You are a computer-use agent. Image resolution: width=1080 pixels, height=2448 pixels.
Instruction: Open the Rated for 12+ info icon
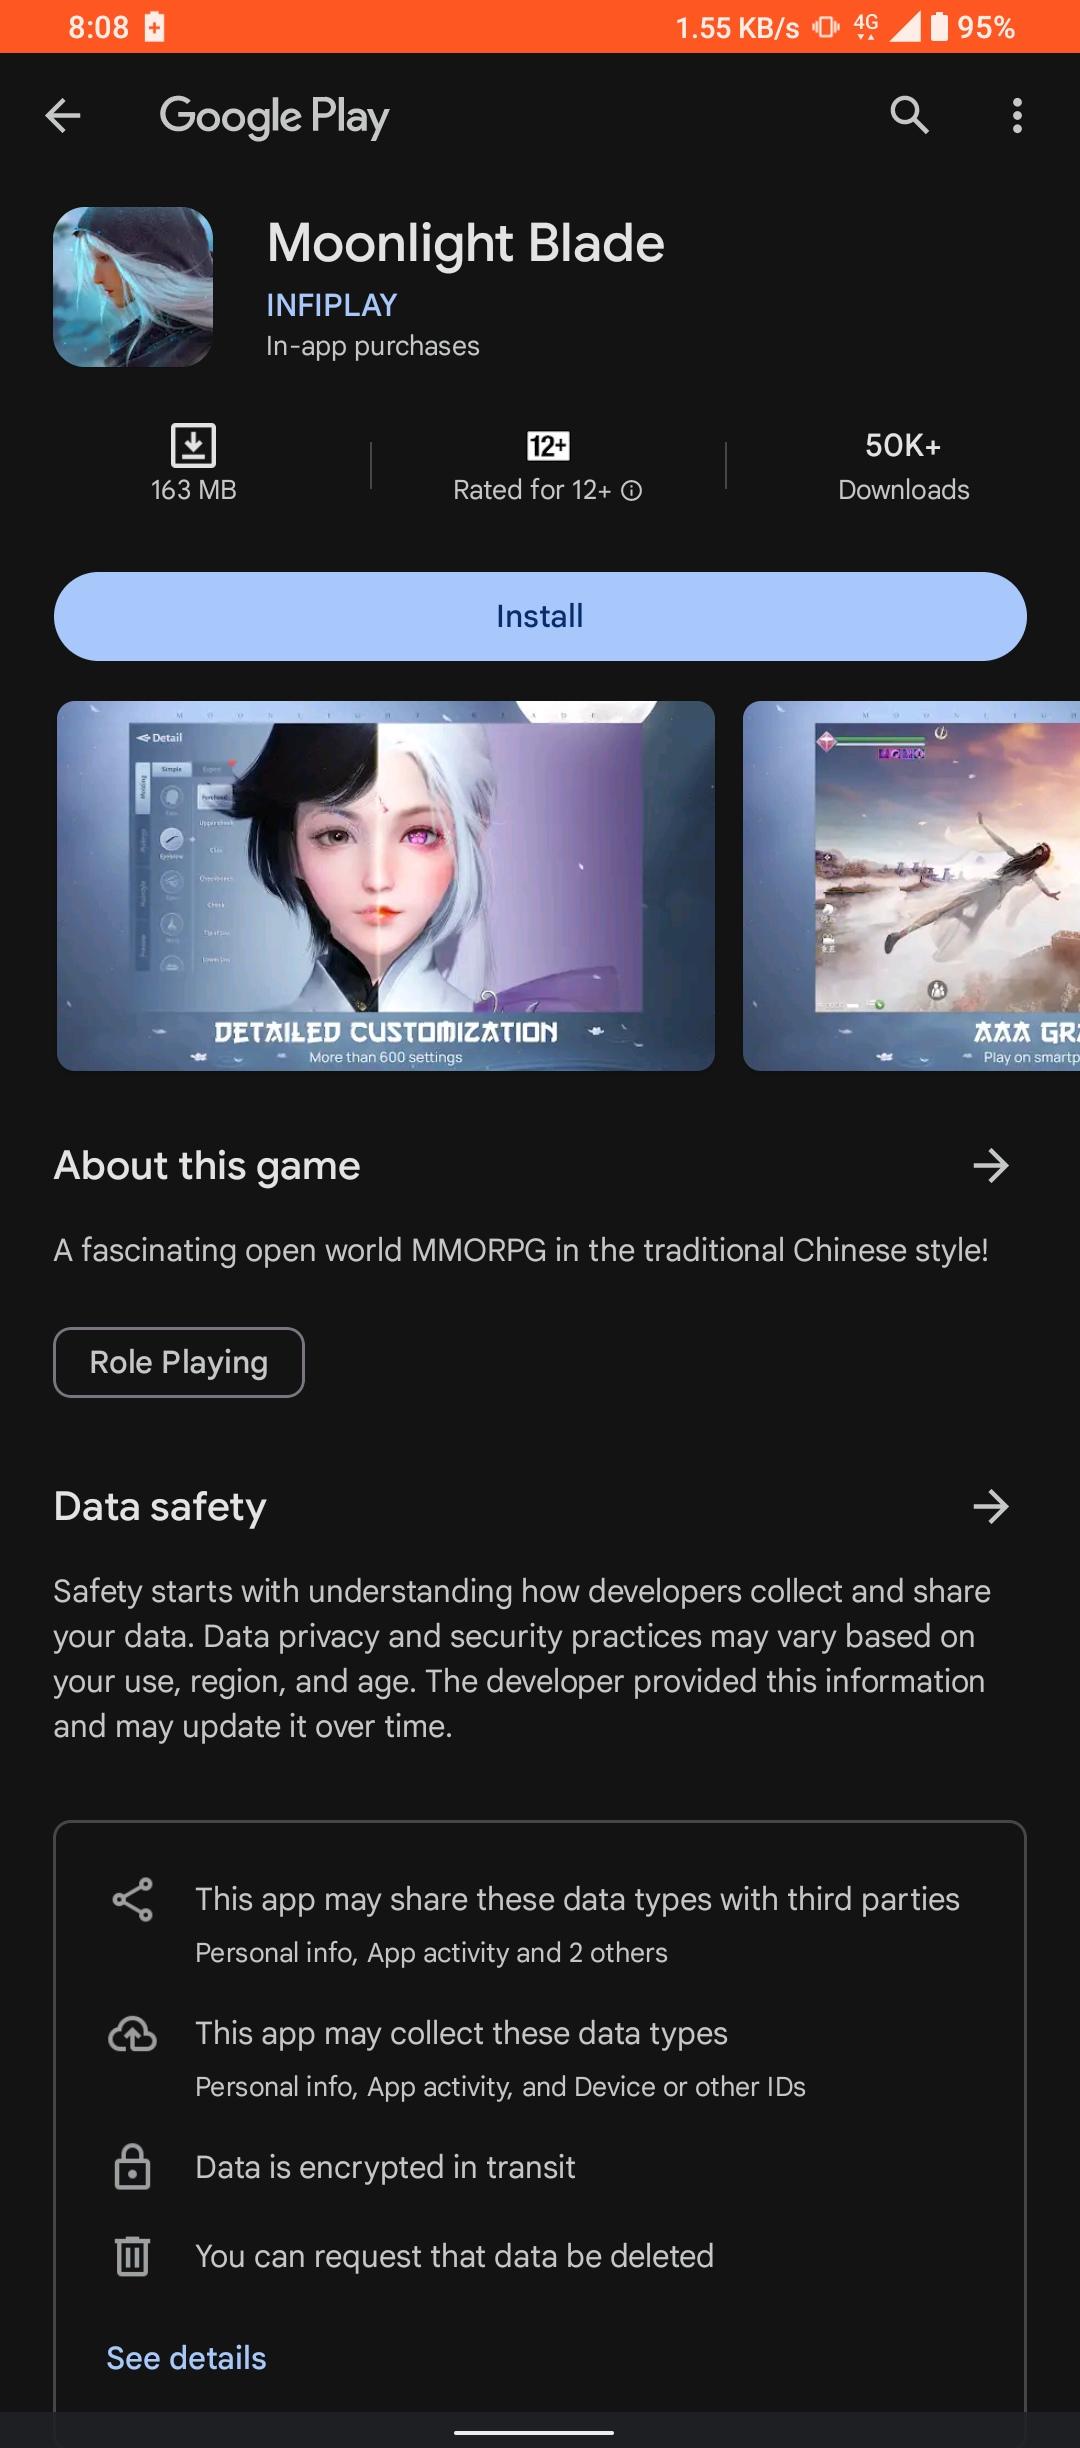[x=631, y=490]
